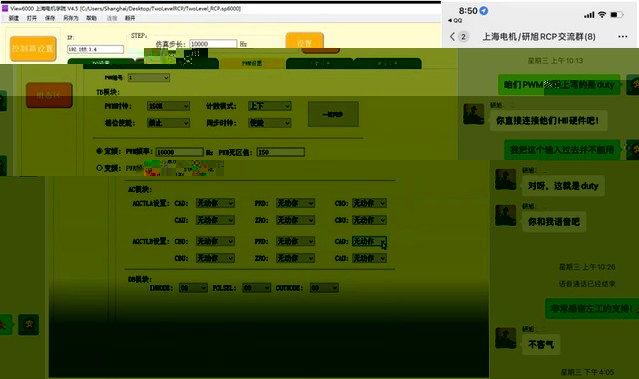Open the INMODE dropdown in the DB模块 section
Screen dimensions: 639x379
tap(194, 288)
